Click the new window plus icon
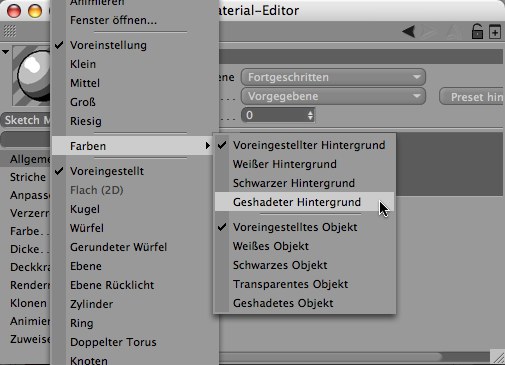Viewport: 505px width, 365px height. click(x=495, y=32)
